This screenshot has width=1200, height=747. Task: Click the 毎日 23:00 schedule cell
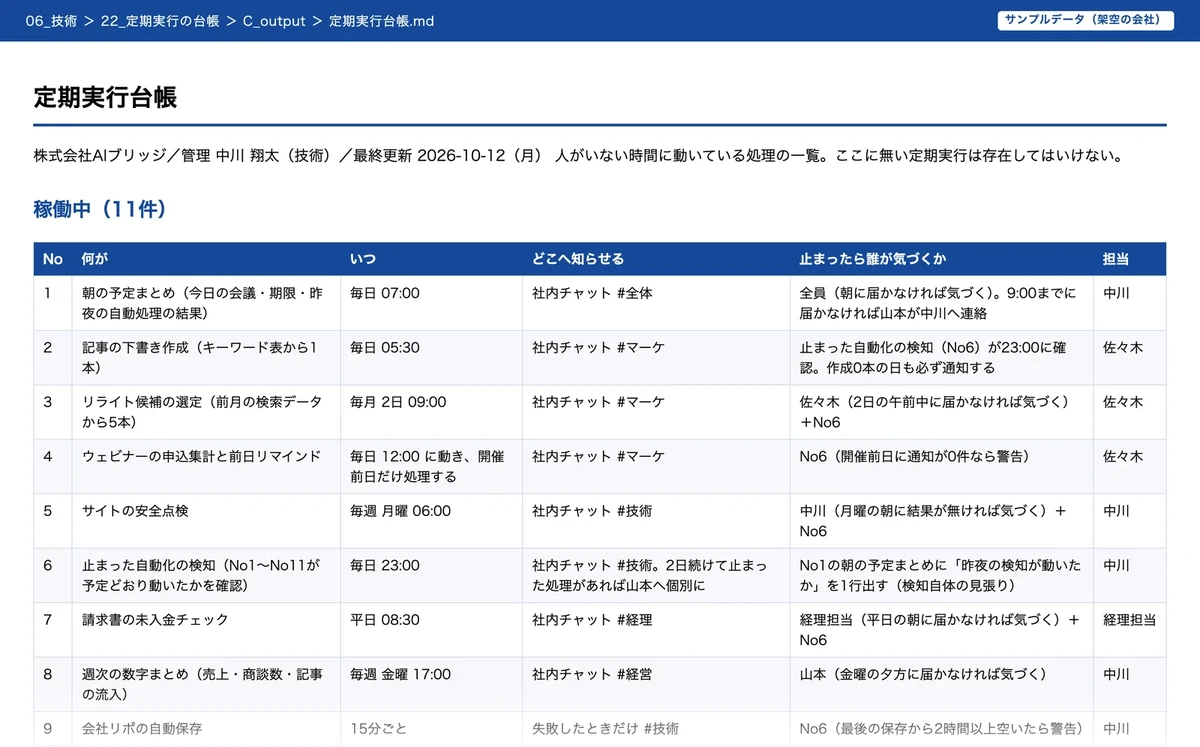pyautogui.click(x=431, y=575)
